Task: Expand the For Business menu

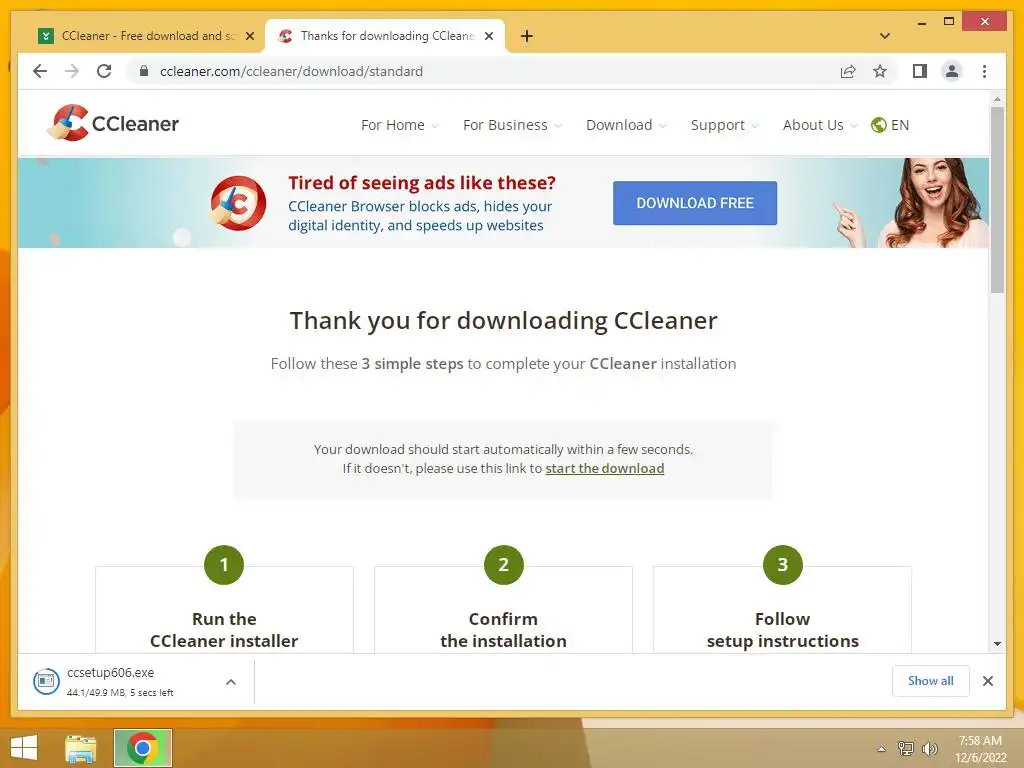Action: (x=512, y=125)
